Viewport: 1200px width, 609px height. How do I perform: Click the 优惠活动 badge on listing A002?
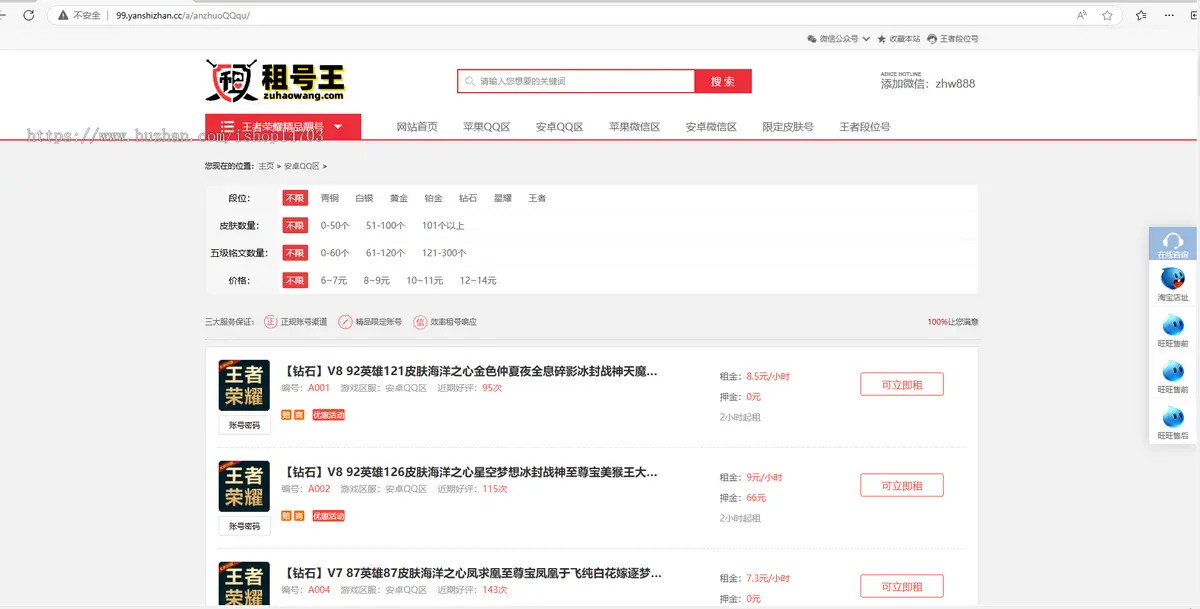tap(328, 516)
